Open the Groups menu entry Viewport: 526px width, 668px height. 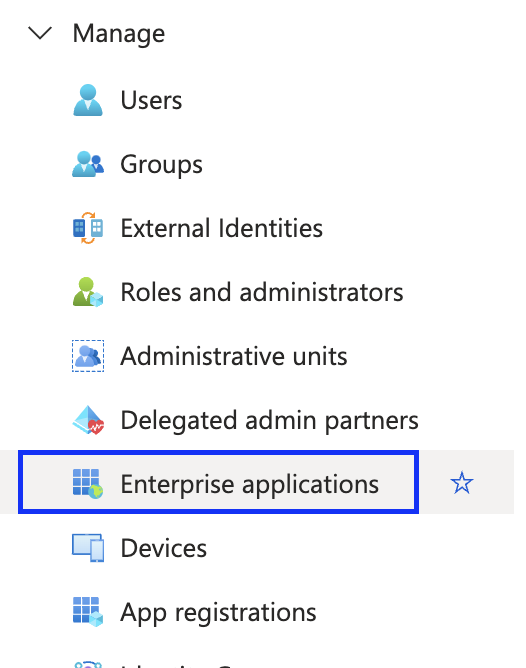[x=161, y=165]
